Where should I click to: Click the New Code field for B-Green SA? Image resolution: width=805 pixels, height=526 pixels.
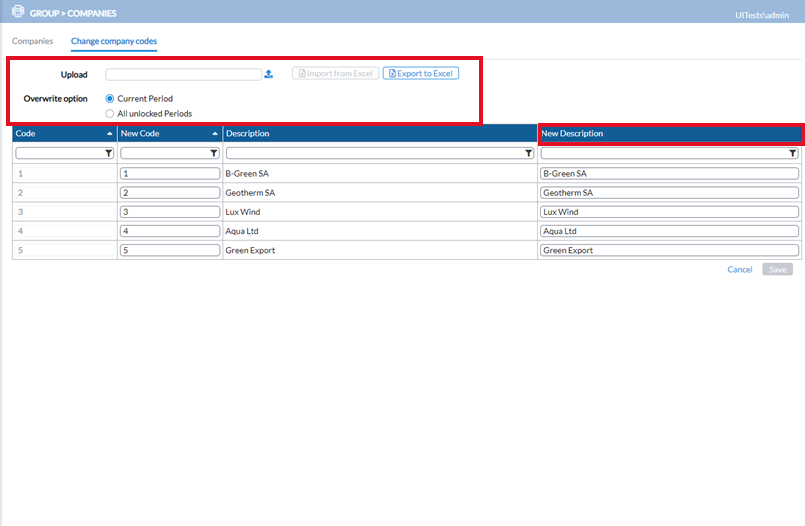[170, 173]
